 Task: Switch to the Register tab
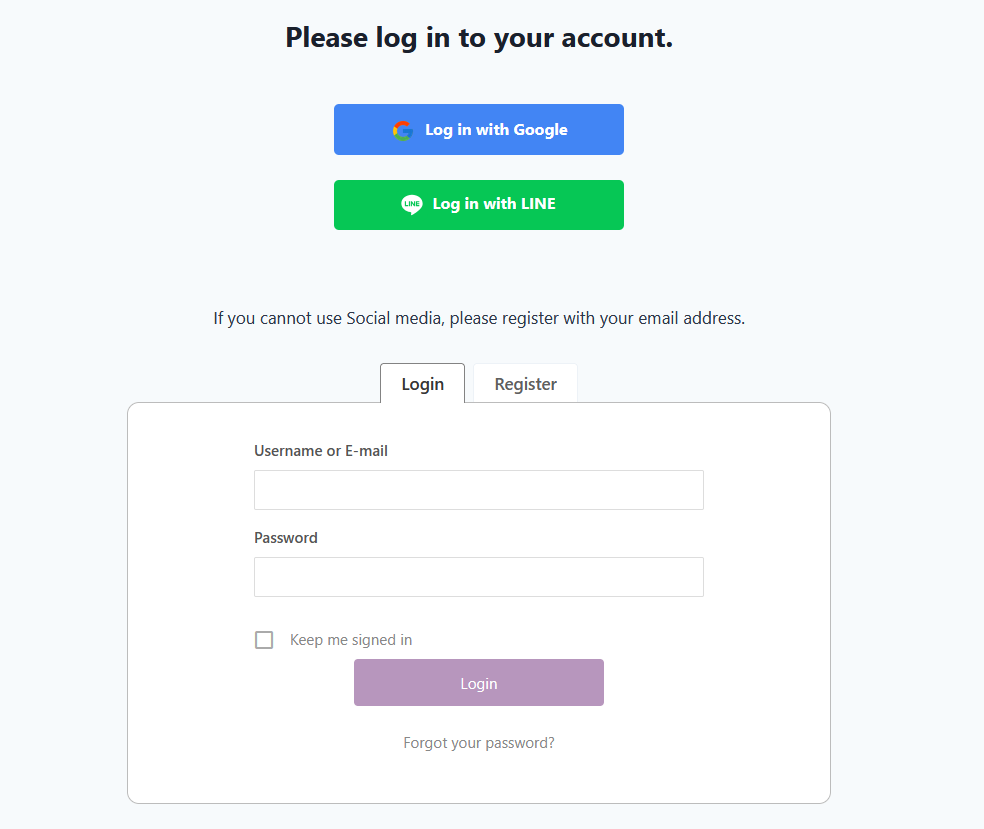point(525,384)
